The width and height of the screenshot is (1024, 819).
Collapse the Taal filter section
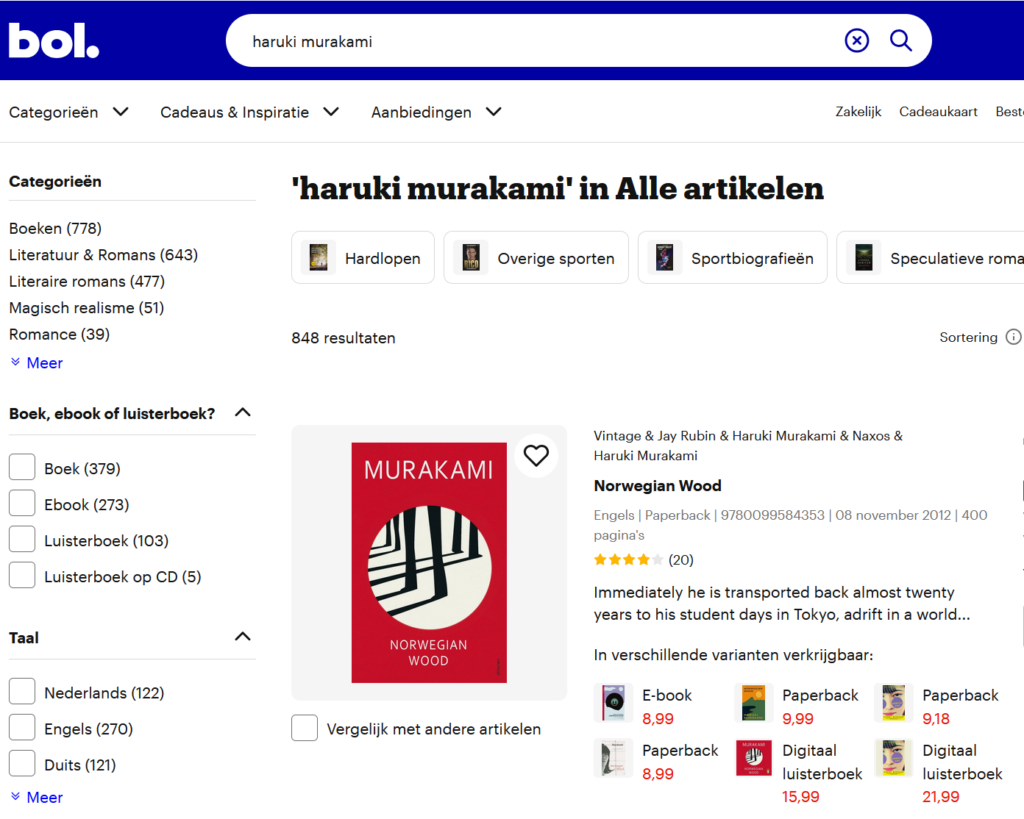(242, 637)
